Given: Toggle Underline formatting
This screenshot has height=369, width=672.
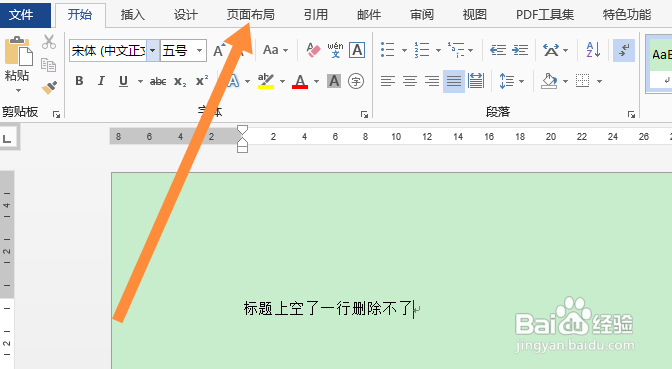Looking at the screenshot, I should click(123, 81).
